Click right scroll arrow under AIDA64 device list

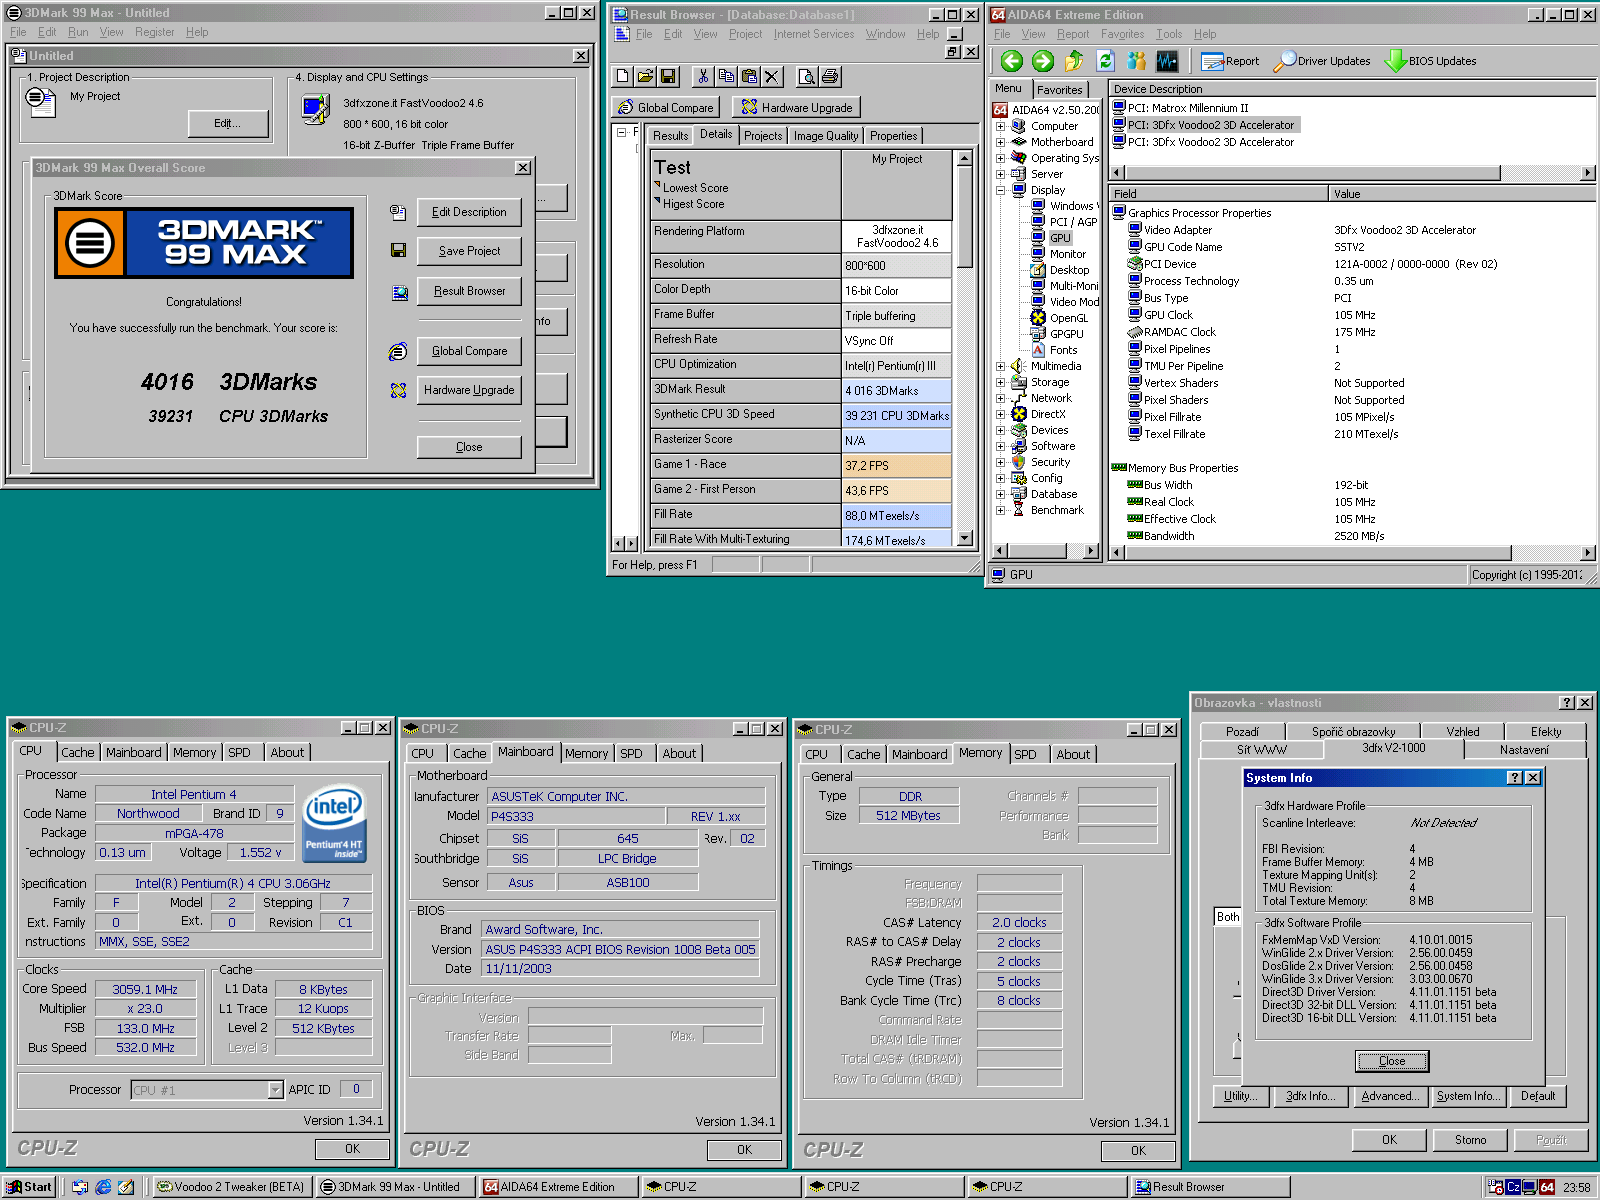point(1587,173)
